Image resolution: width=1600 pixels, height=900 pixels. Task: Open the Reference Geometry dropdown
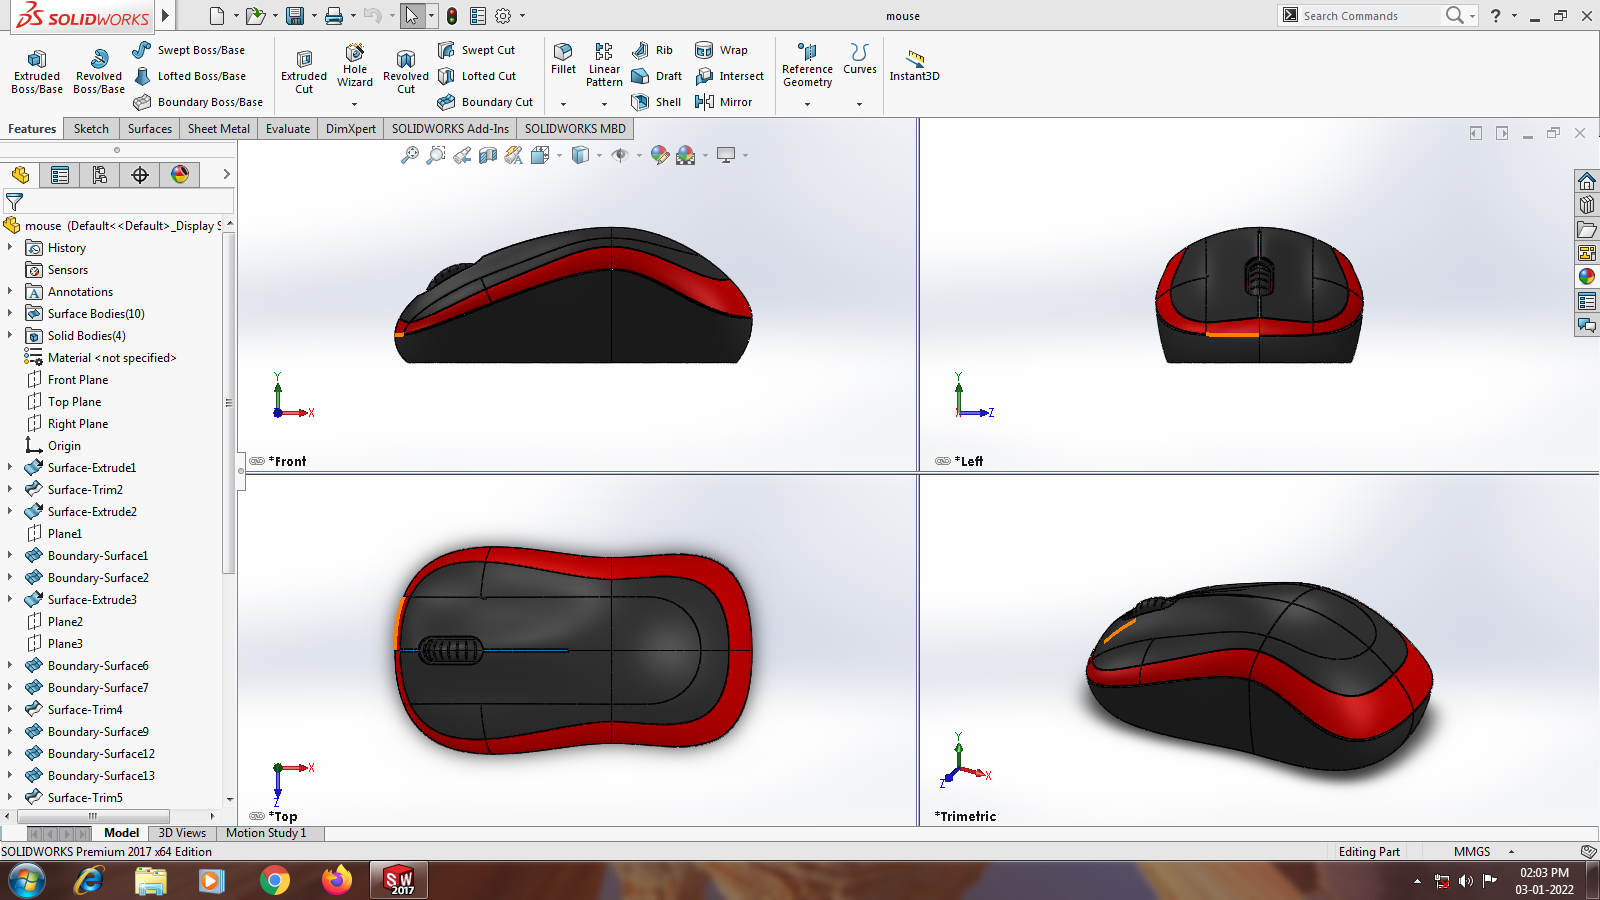pyautogui.click(x=807, y=104)
